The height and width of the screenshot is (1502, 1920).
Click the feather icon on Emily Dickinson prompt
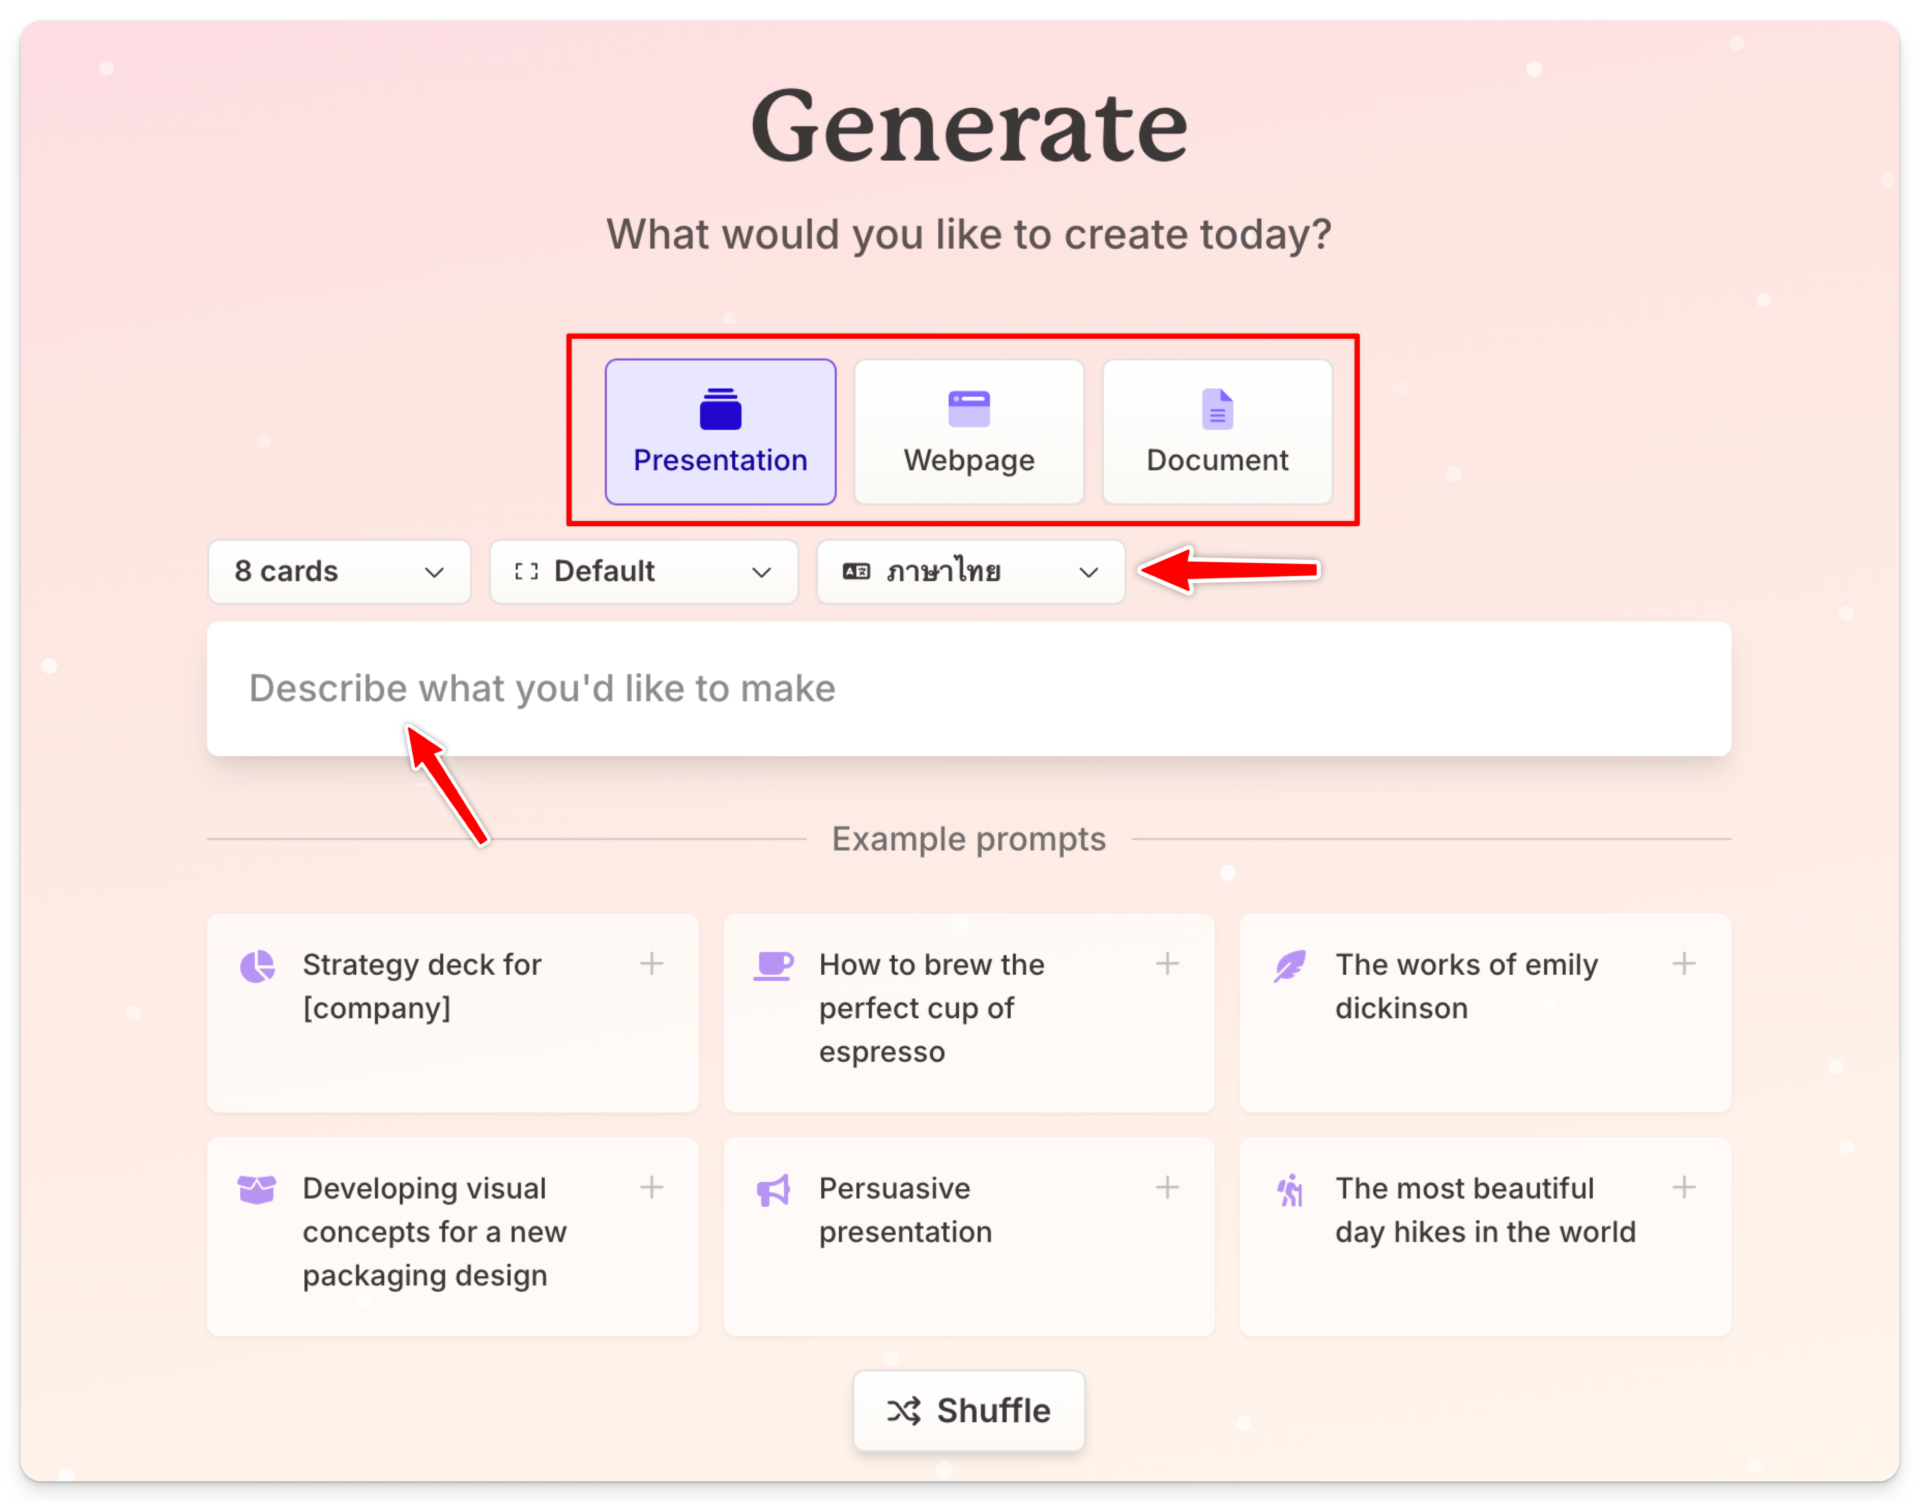pos(1289,965)
